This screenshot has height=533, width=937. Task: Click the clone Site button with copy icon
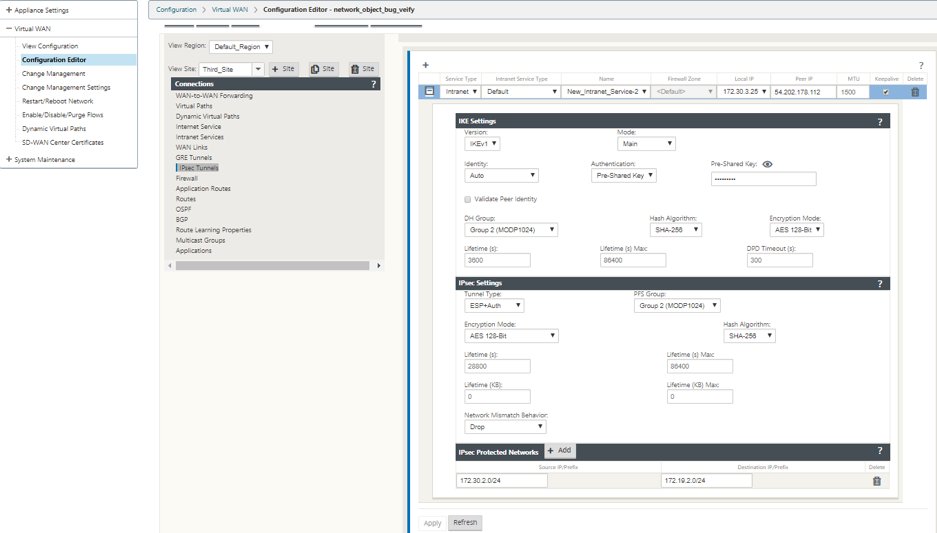(x=323, y=69)
